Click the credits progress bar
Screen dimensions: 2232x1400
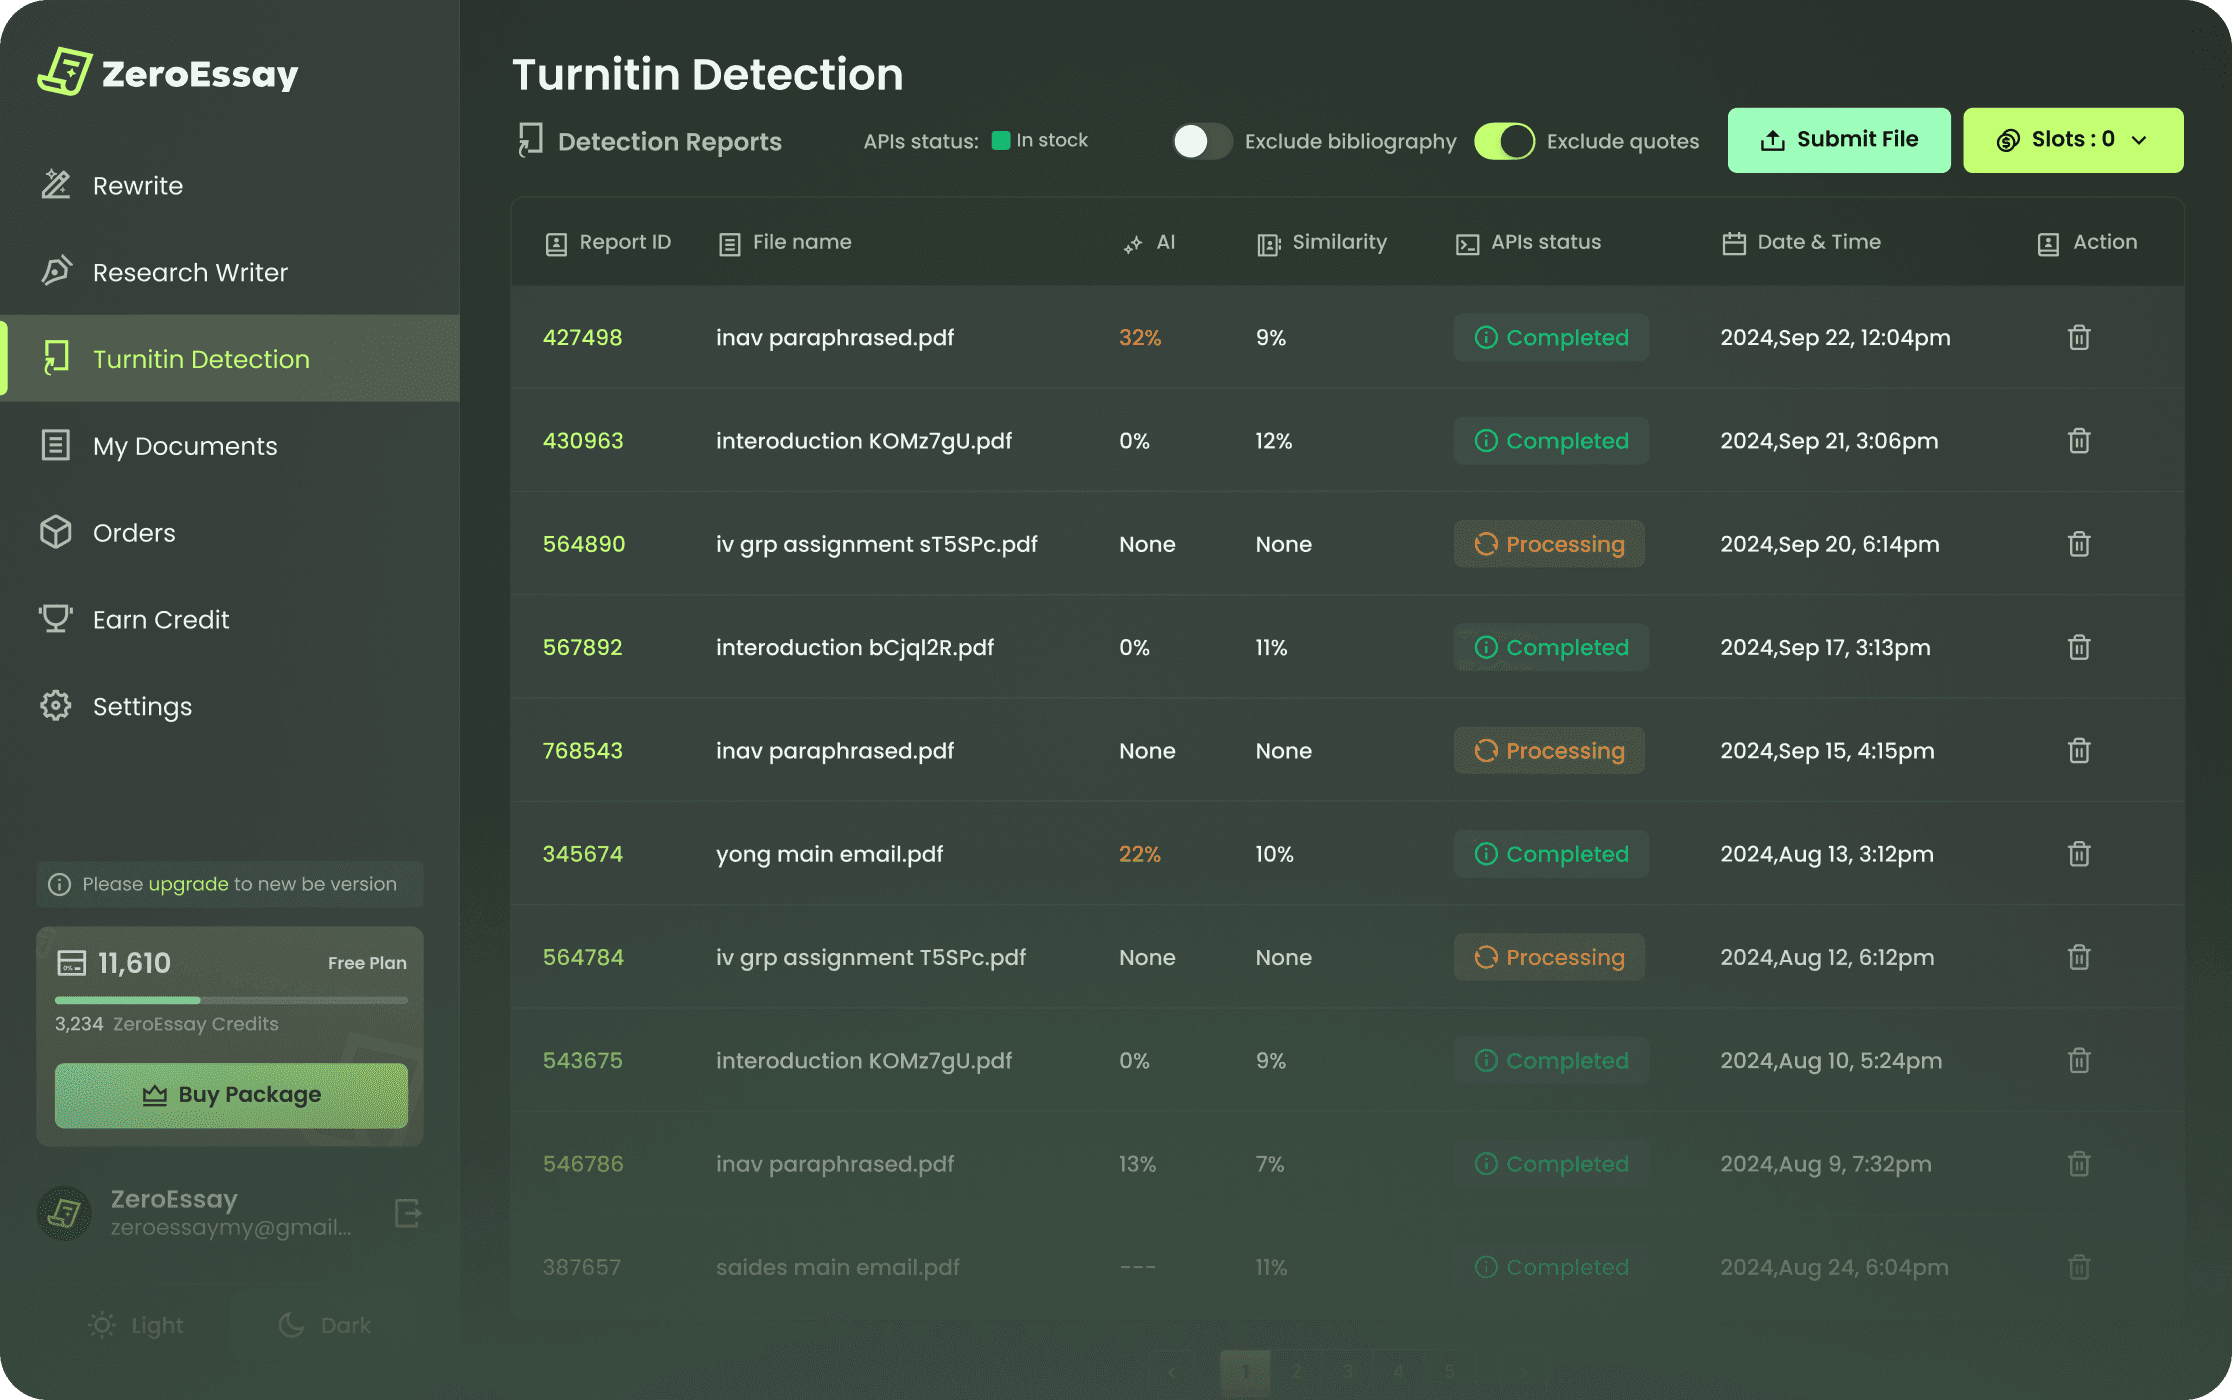(x=231, y=1000)
